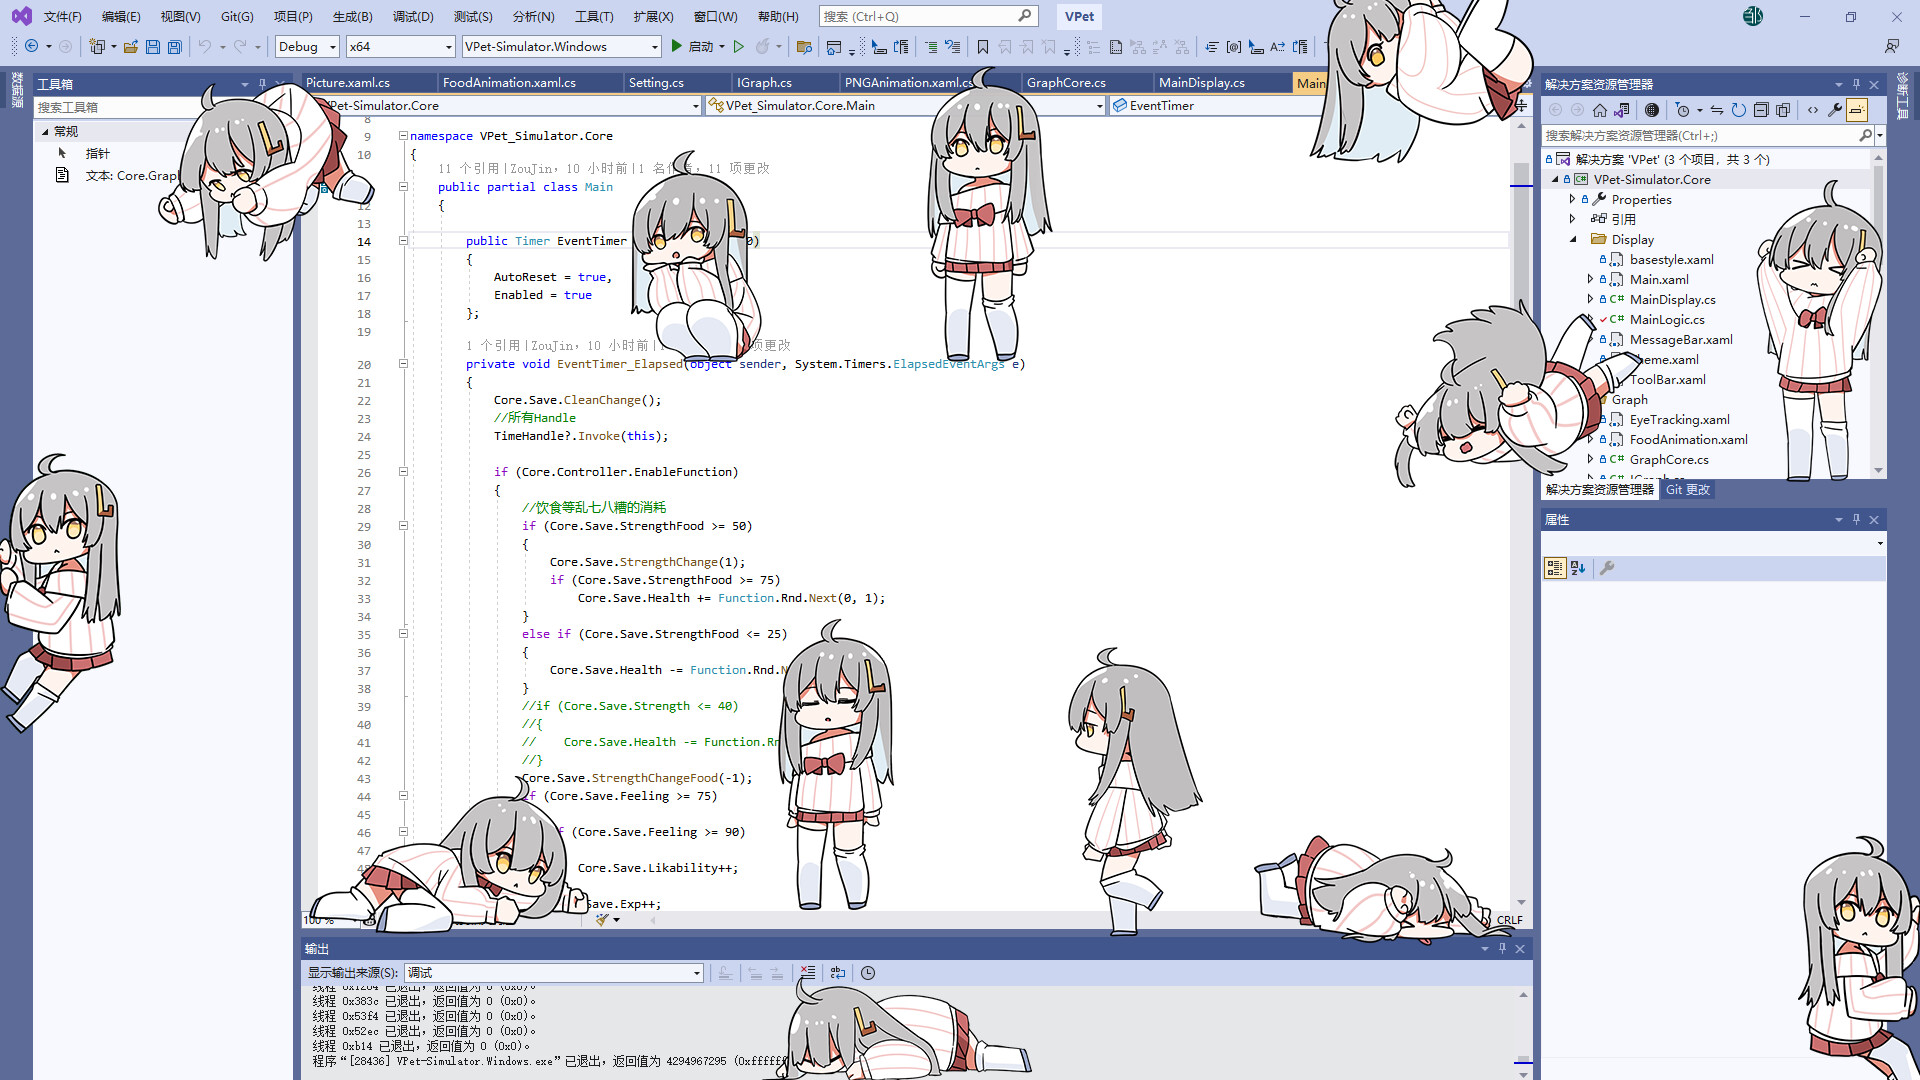The height and width of the screenshot is (1080, 1920).
Task: Pin the Solution Explorer to disable auto-hide
Action: point(1856,84)
